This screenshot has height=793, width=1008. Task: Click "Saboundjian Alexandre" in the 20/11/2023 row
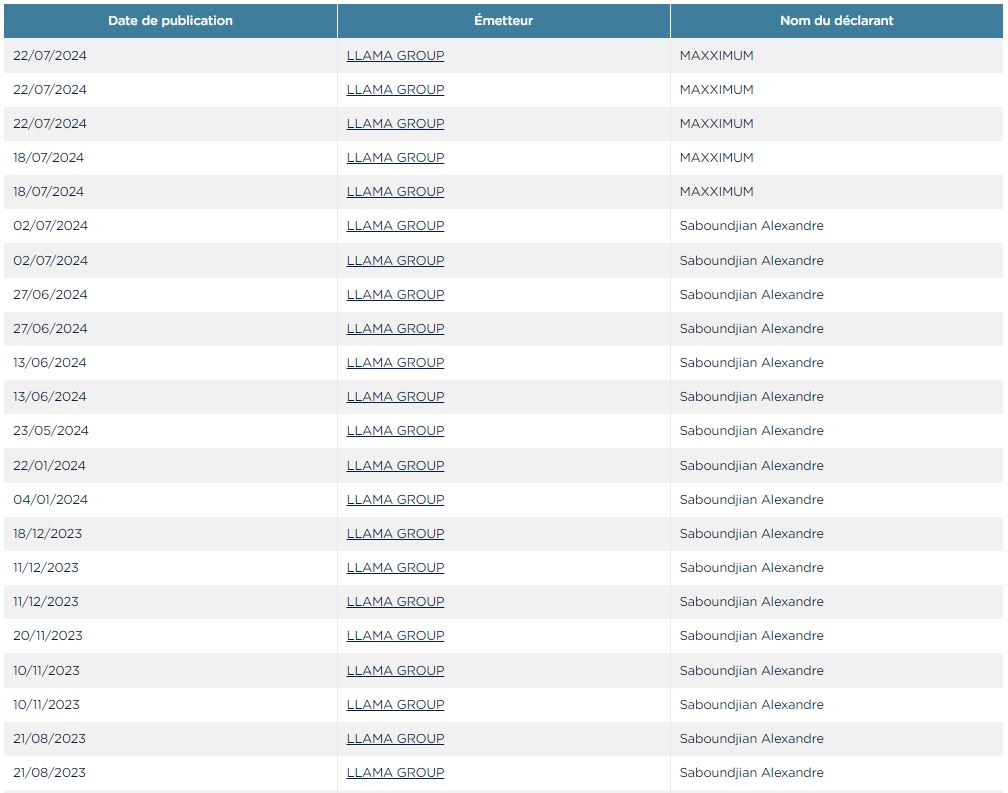(x=752, y=636)
